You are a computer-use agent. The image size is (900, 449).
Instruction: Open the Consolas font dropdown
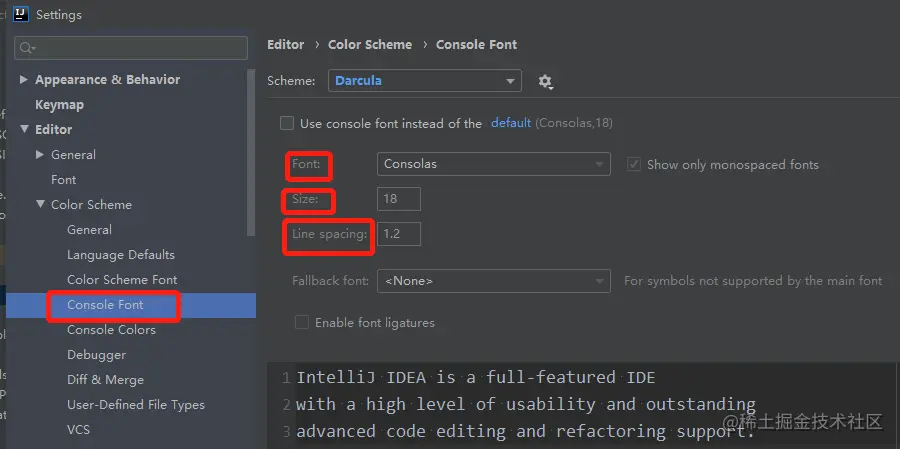point(494,164)
